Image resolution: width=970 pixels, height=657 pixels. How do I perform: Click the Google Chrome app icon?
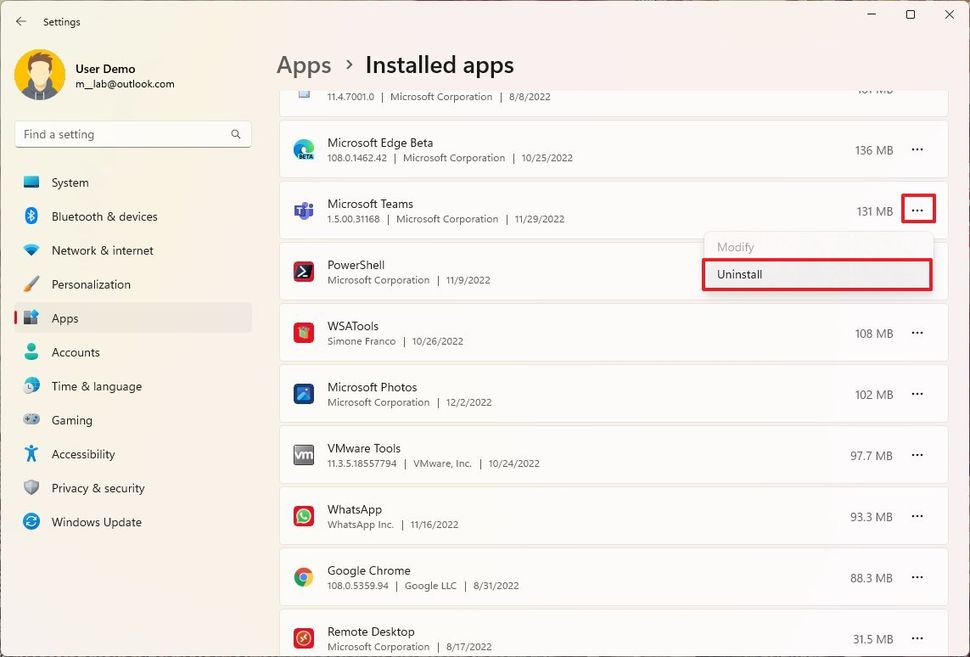303,577
